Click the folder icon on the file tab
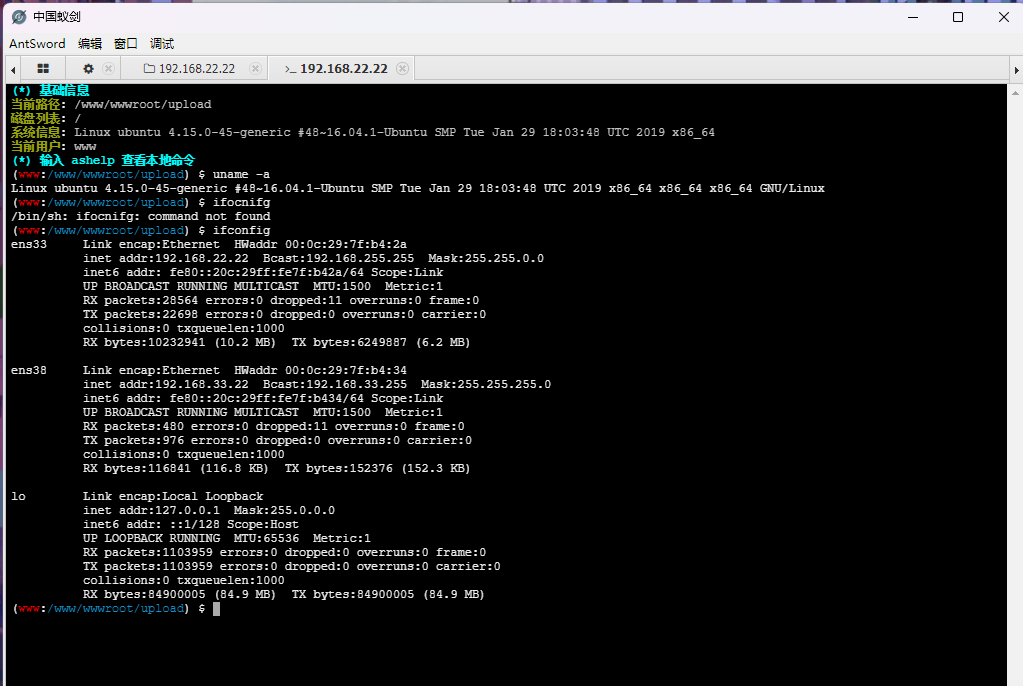 [149, 69]
